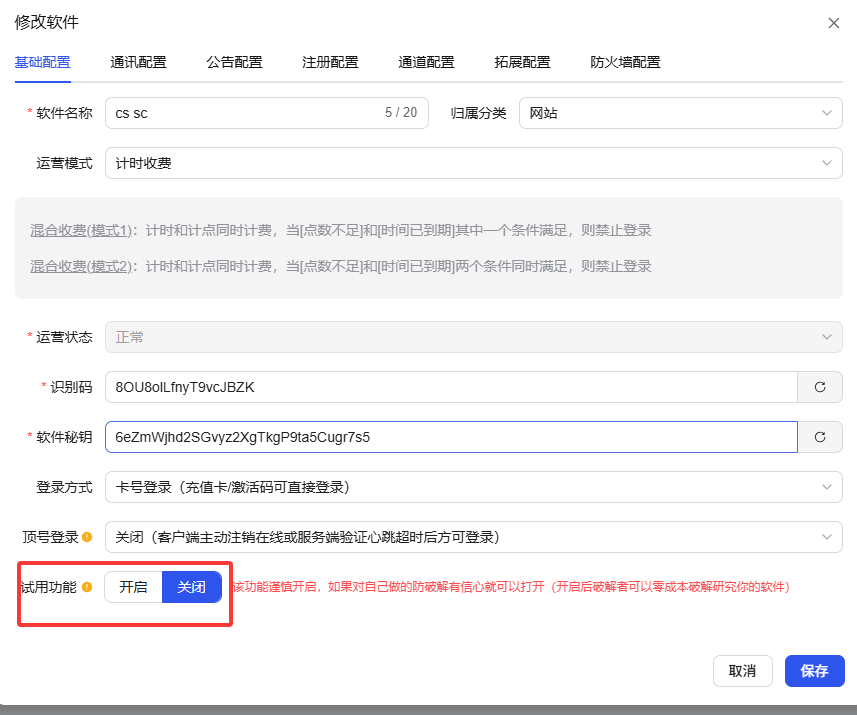857x715 pixels.
Task: Set 试用功能 to 关闭
Action: pos(192,587)
